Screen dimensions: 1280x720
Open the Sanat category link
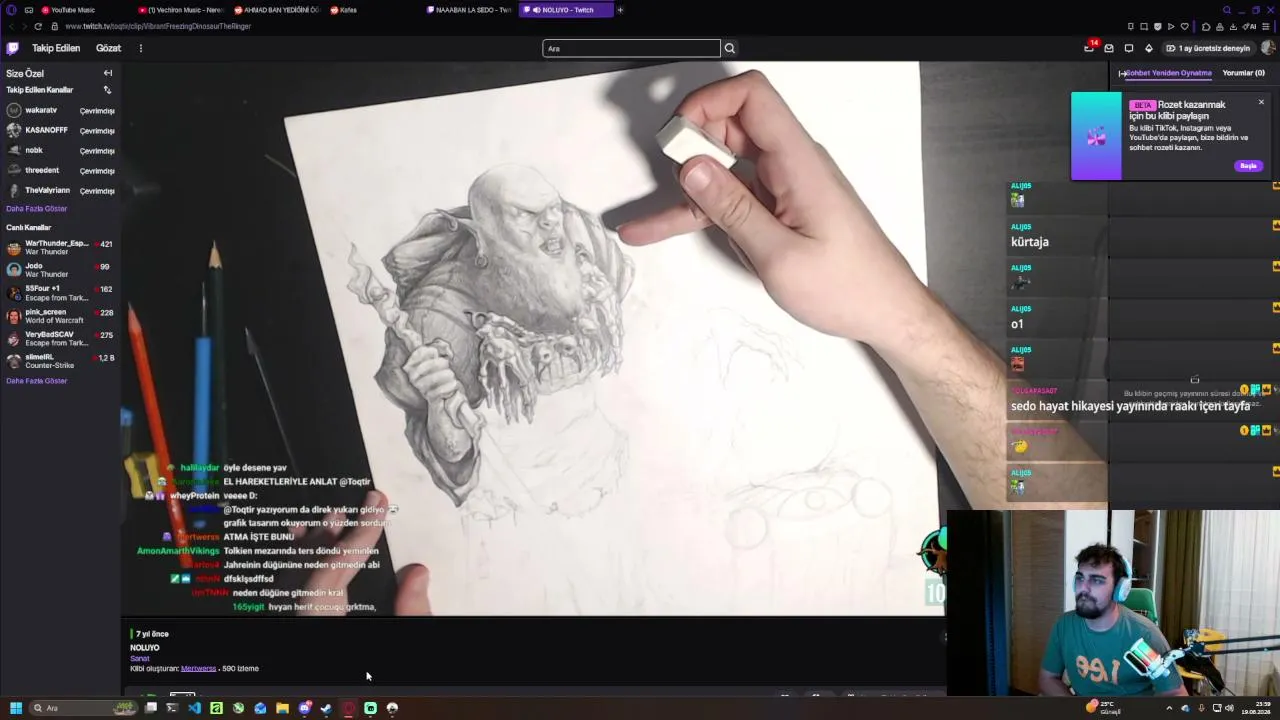[x=139, y=658]
